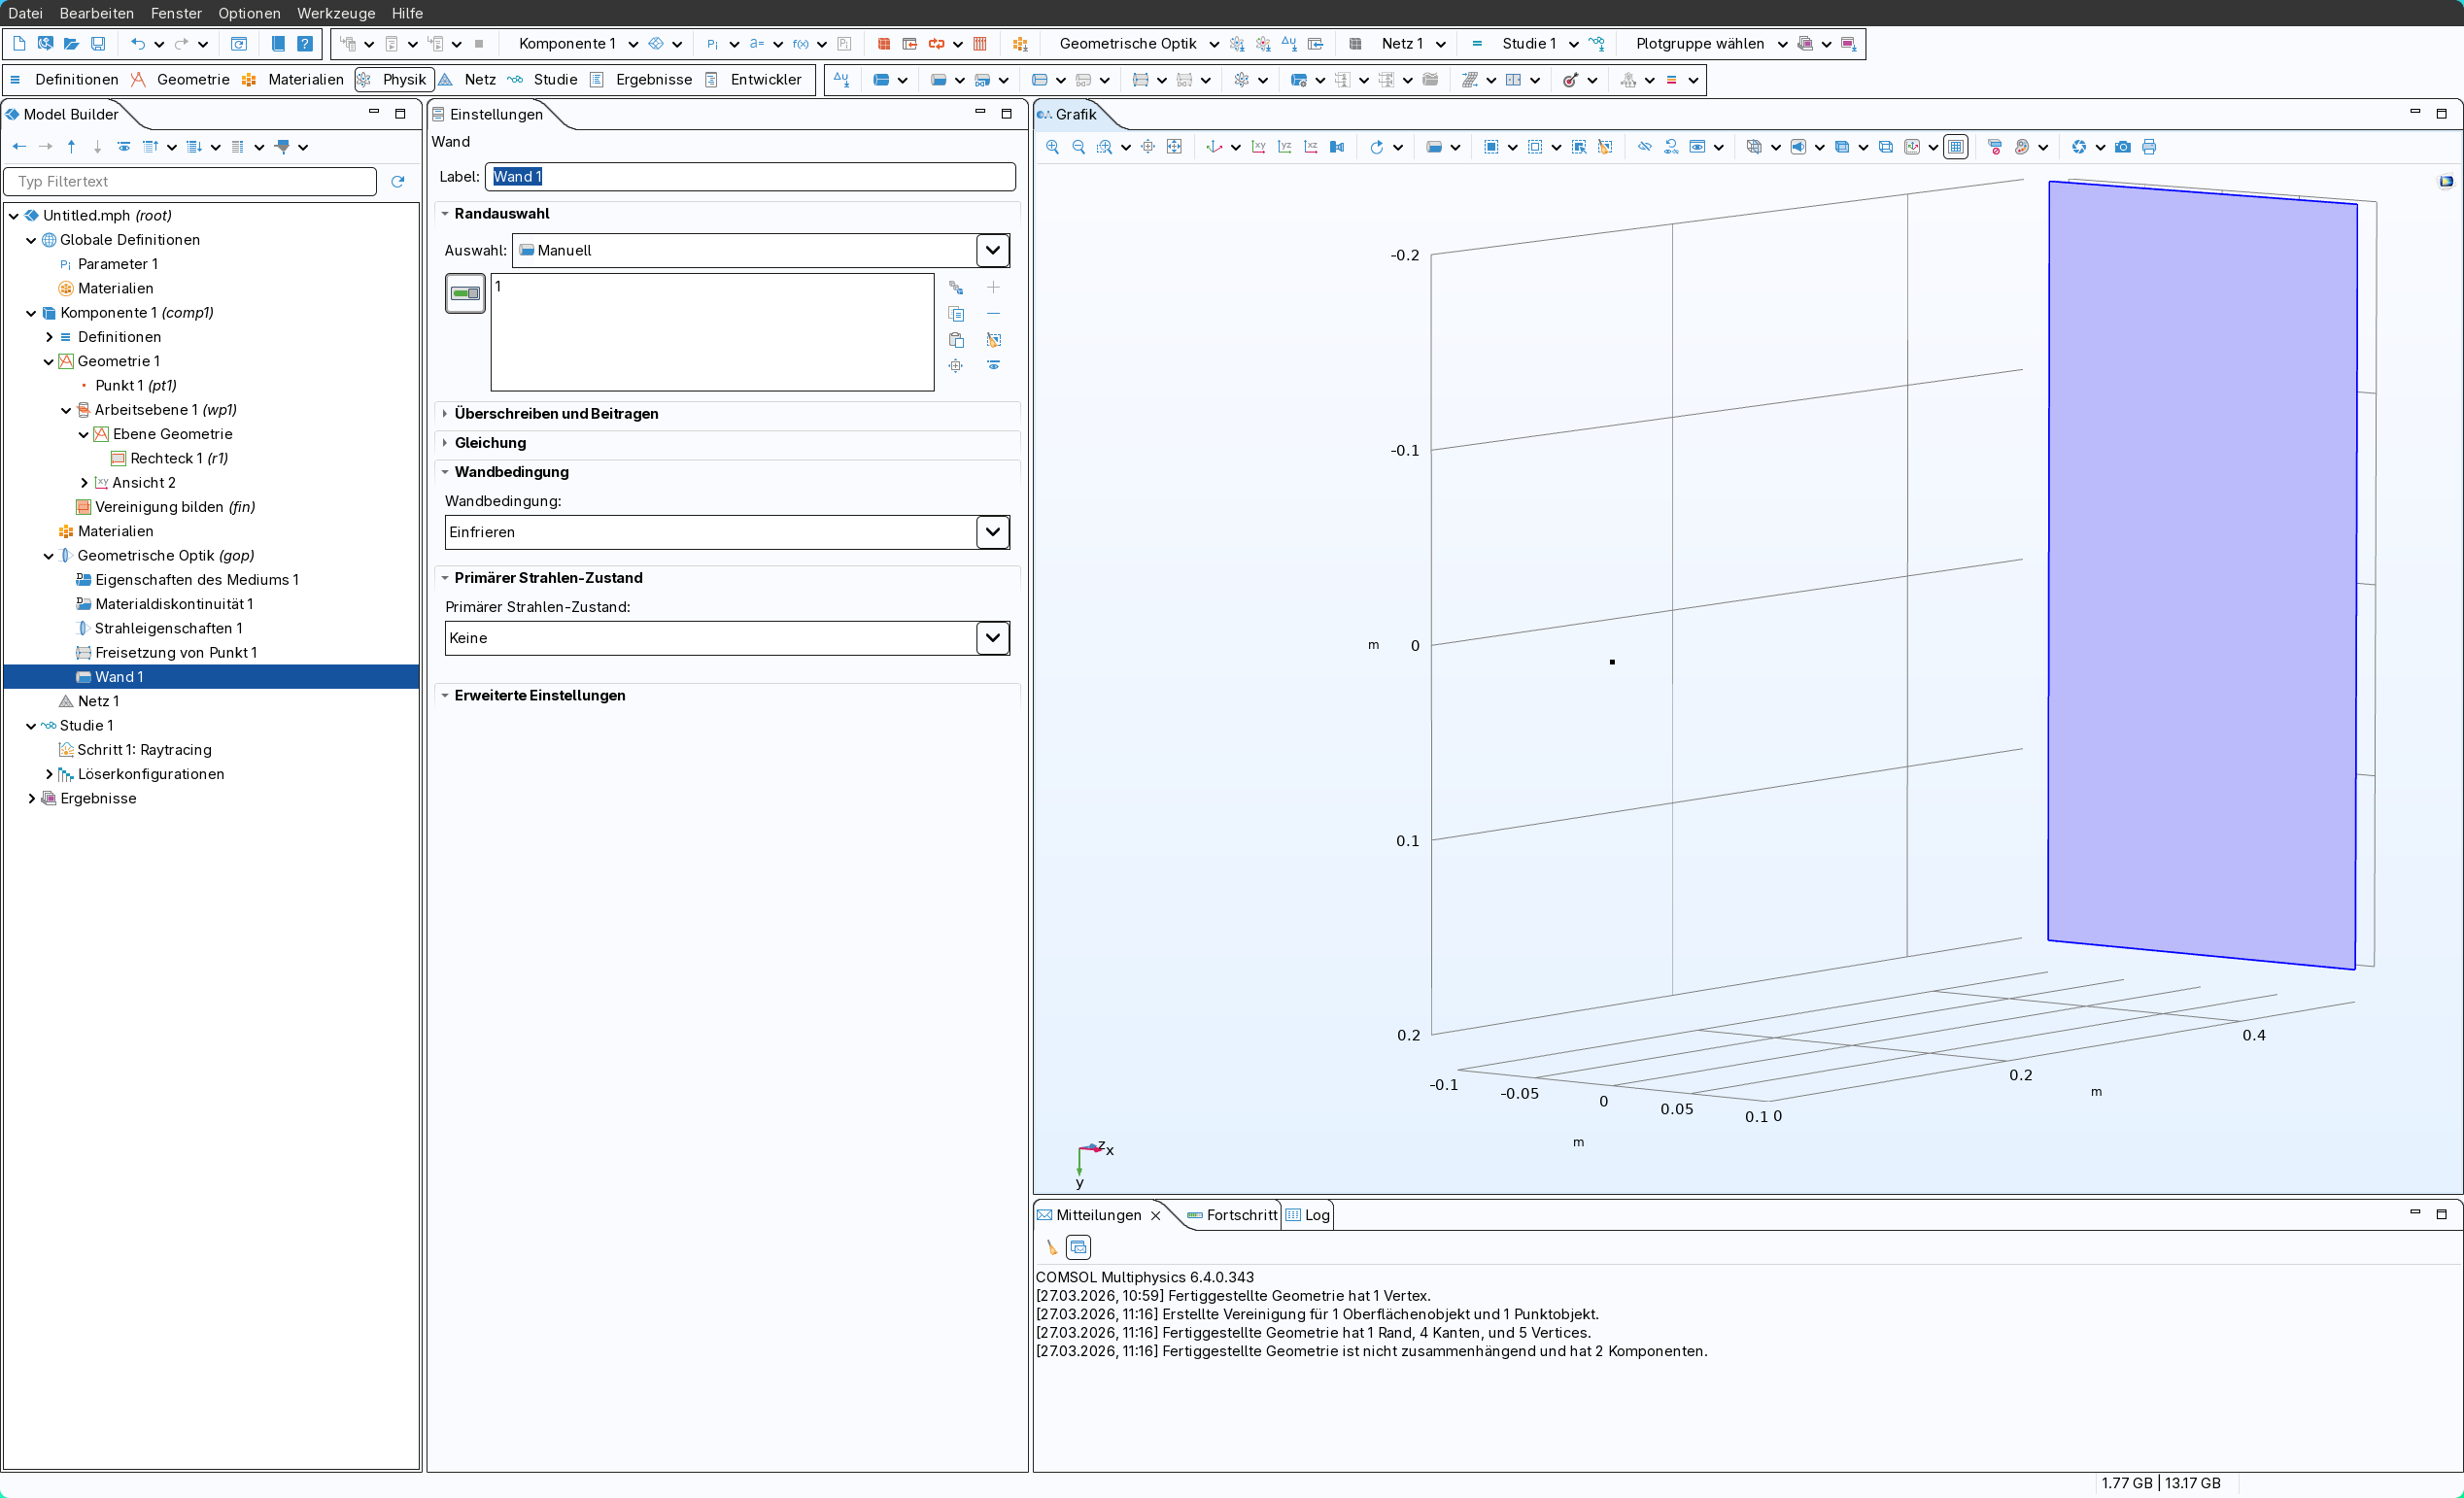The height and width of the screenshot is (1498, 2464).
Task: Switch to the XY view
Action: (1258, 147)
